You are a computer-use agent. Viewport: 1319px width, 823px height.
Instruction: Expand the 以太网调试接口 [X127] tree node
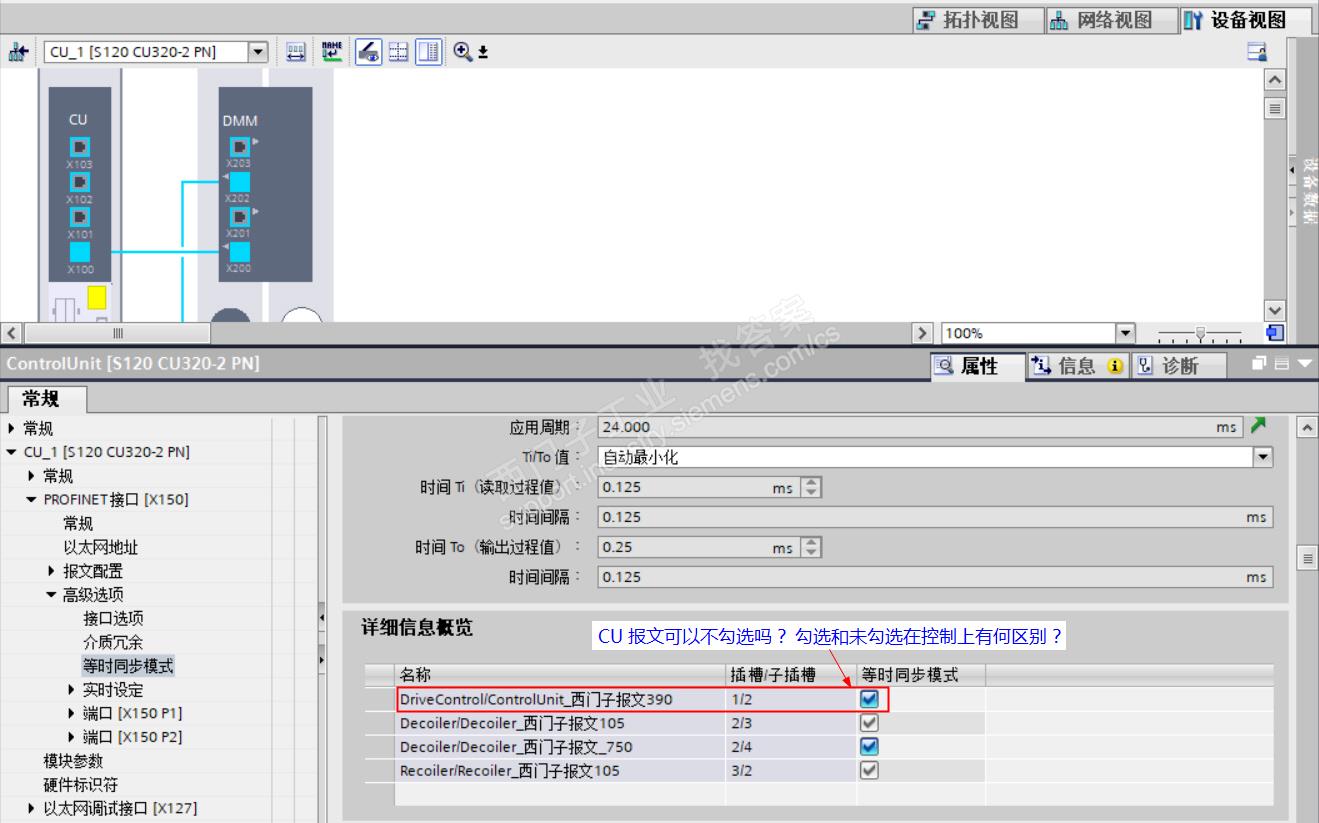click(x=31, y=808)
